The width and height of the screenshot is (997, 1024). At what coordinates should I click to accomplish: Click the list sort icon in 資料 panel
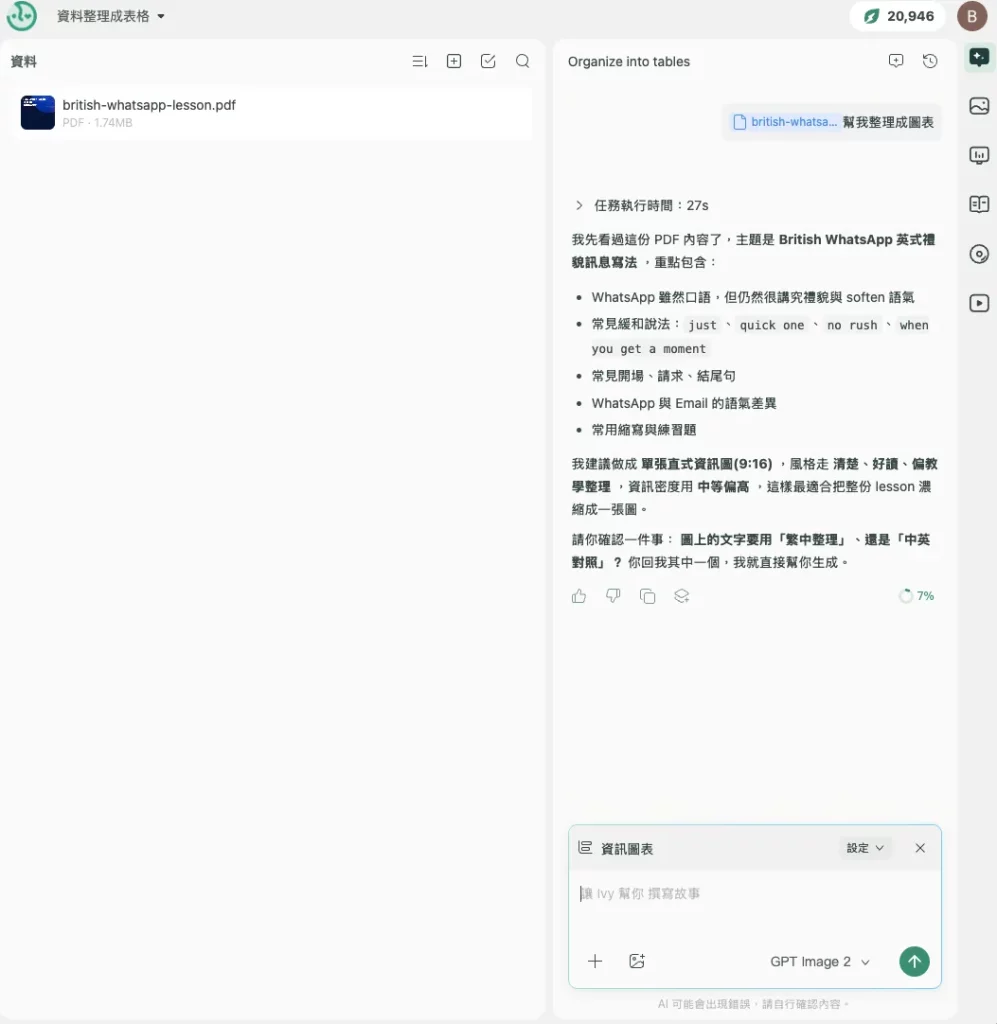coord(419,61)
